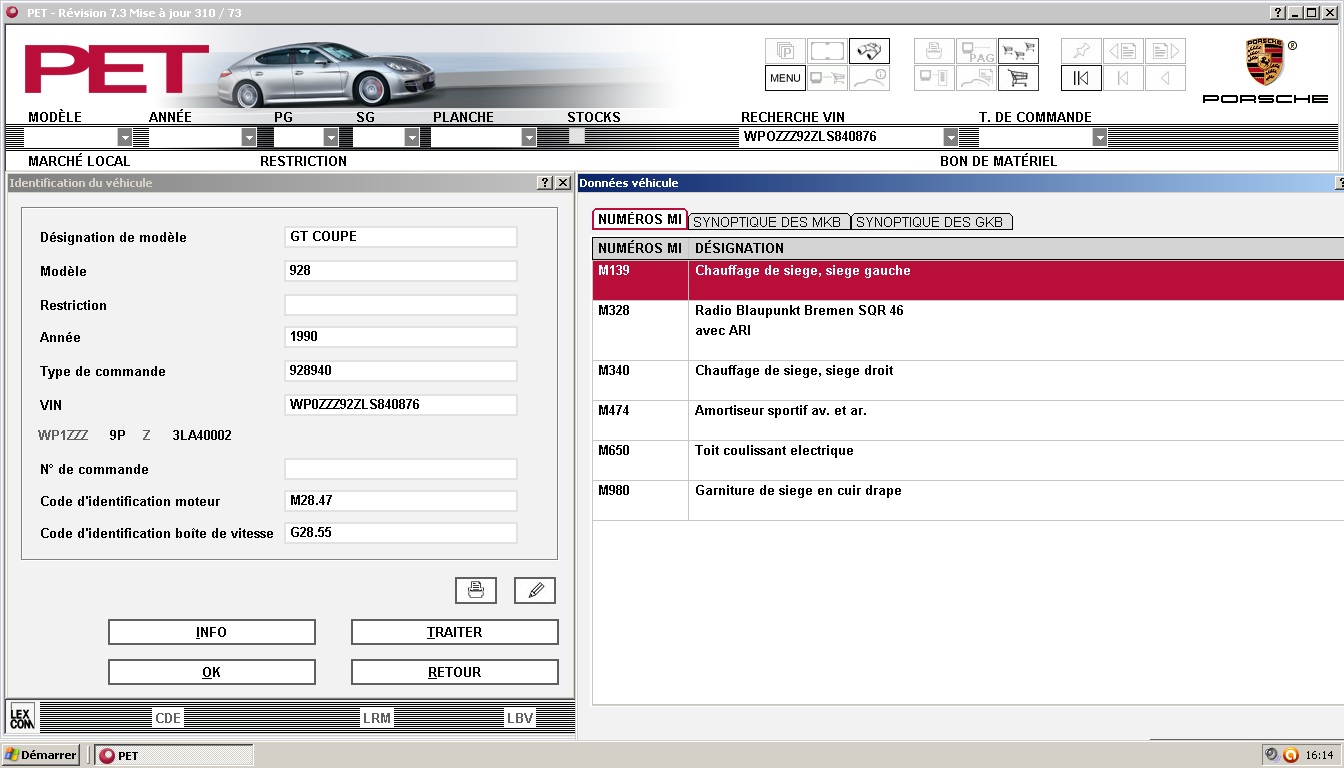The image size is (1344, 768).
Task: Click the monitor-to-cart transfer icon
Action: (x=827, y=78)
